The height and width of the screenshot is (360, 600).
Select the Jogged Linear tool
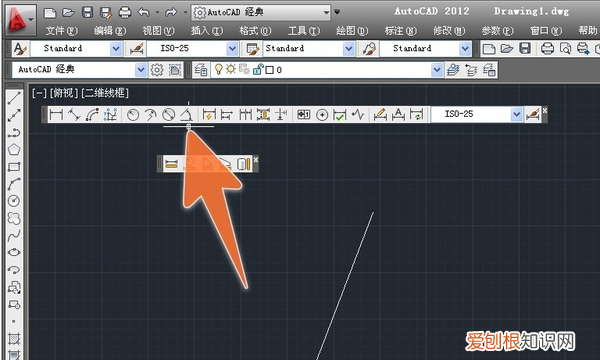point(358,114)
